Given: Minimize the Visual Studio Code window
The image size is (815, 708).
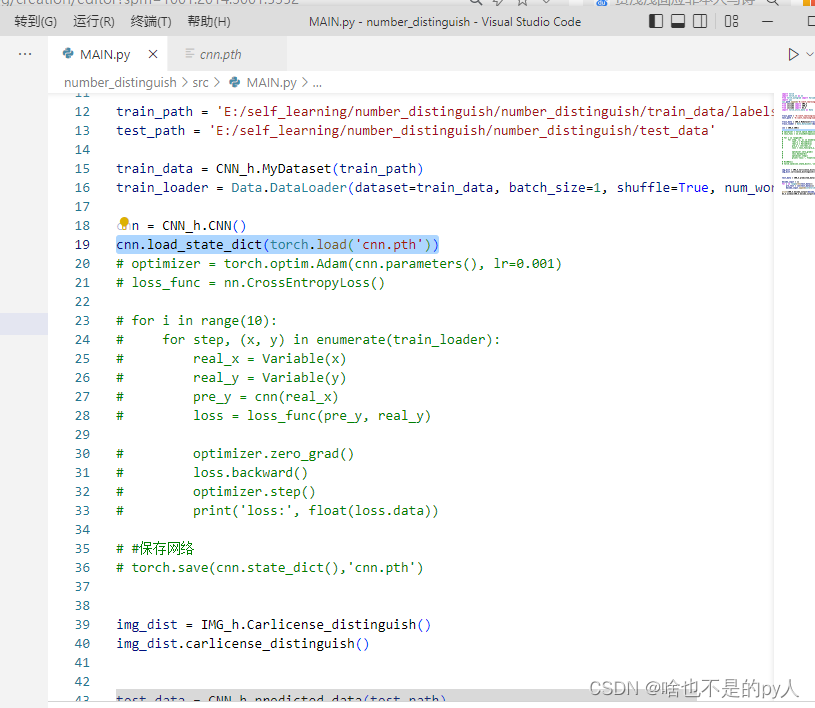Looking at the screenshot, I should pos(767,22).
